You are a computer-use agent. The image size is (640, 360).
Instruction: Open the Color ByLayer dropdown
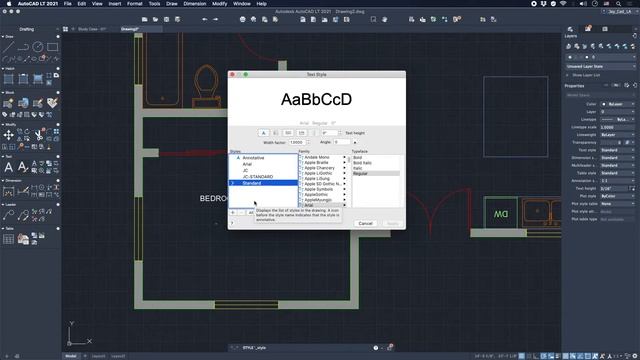tap(618, 104)
